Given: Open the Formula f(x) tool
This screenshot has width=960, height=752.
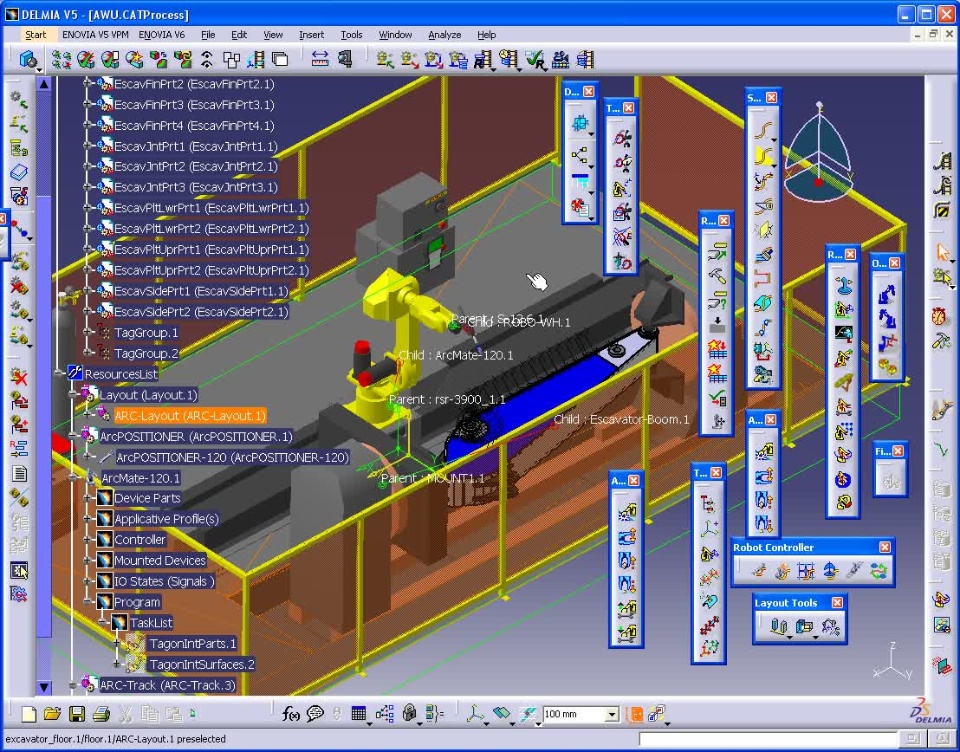Looking at the screenshot, I should point(291,713).
